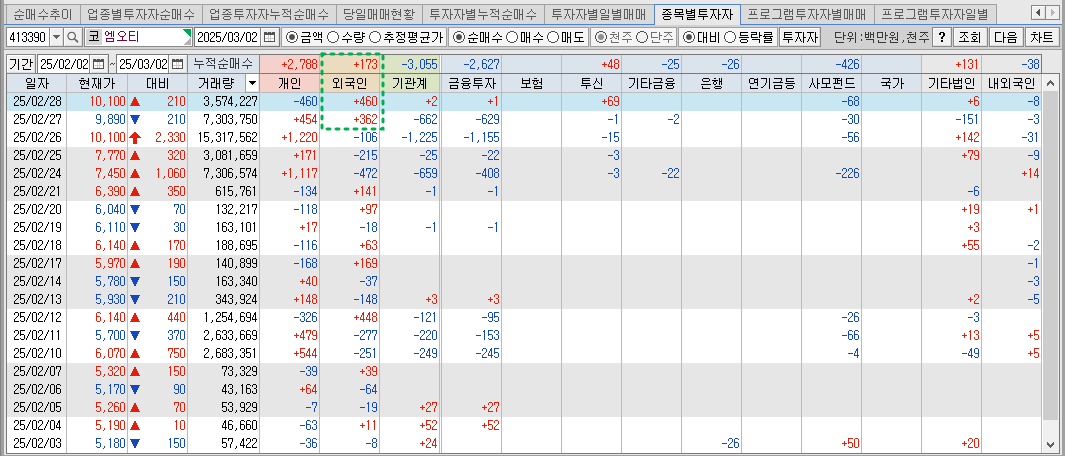Select the 순매수 radio option
Viewport: 1065px width, 456px height.
[x=460, y=37]
